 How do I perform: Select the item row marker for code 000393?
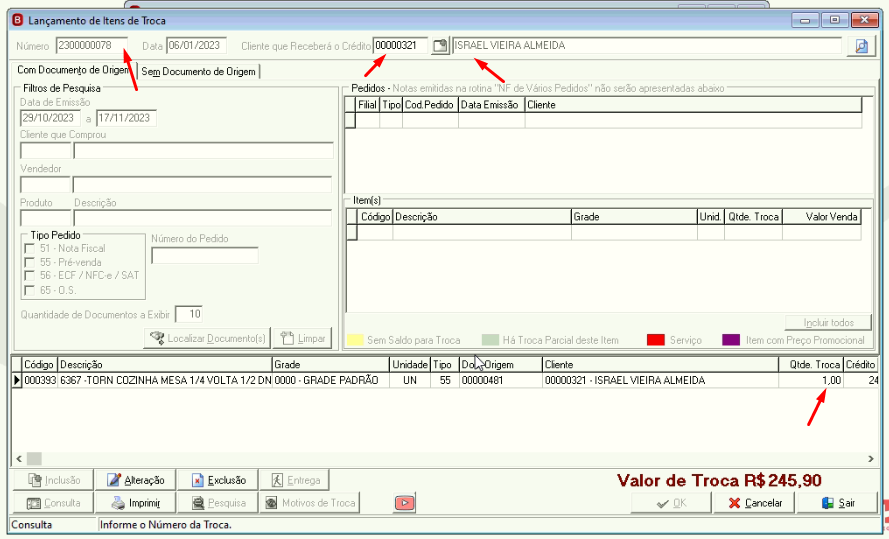16,380
